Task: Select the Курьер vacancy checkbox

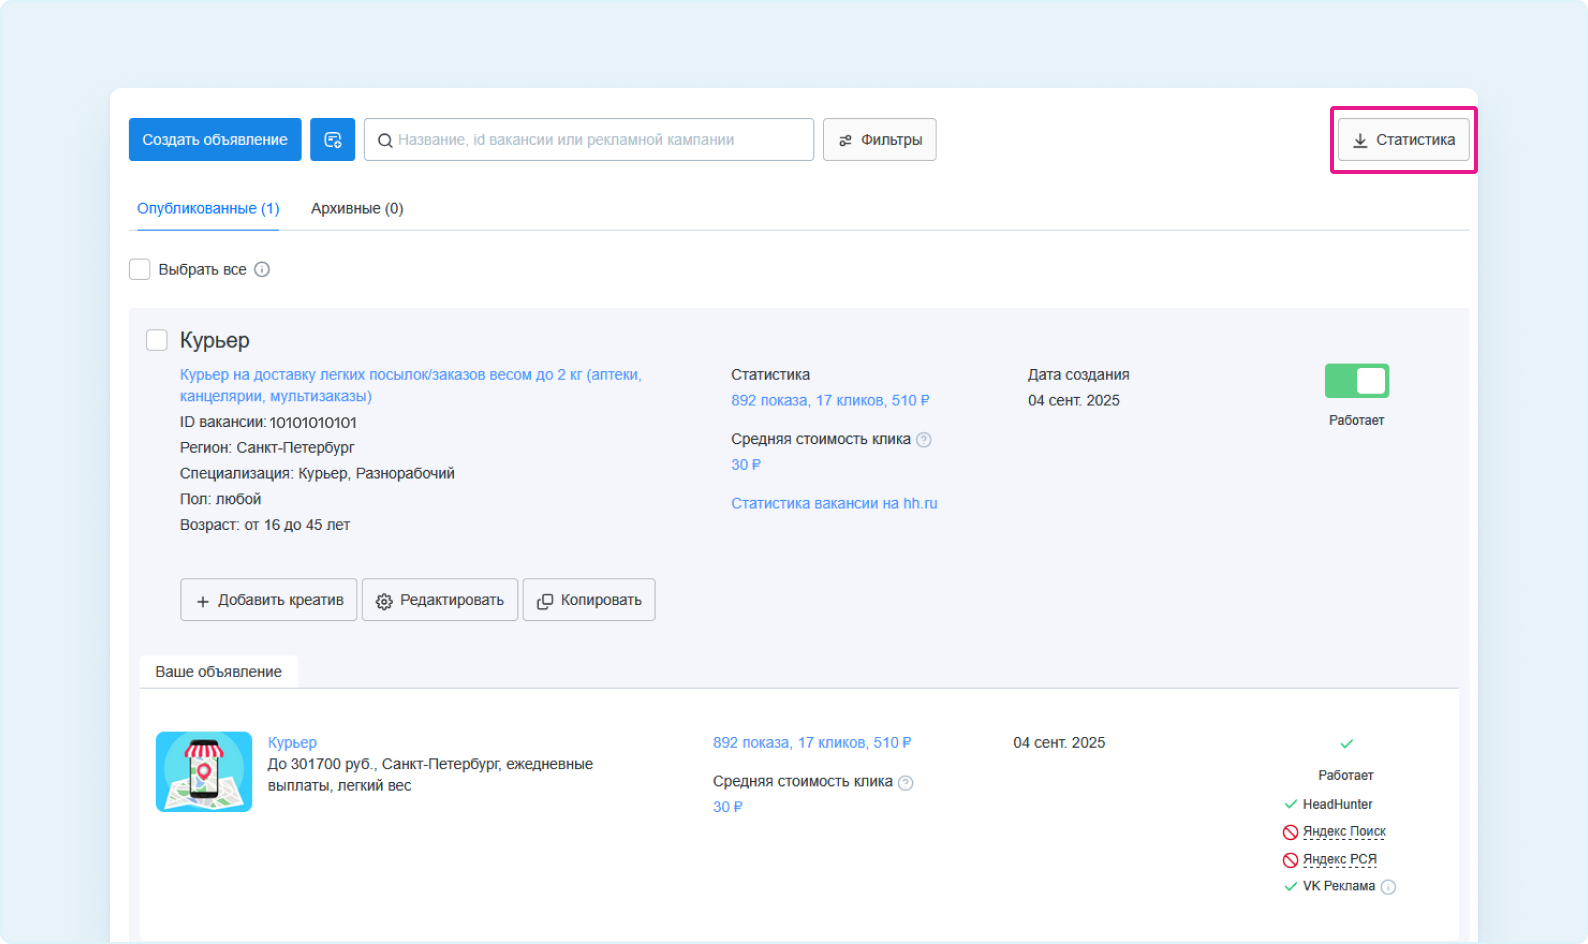Action: [157, 340]
